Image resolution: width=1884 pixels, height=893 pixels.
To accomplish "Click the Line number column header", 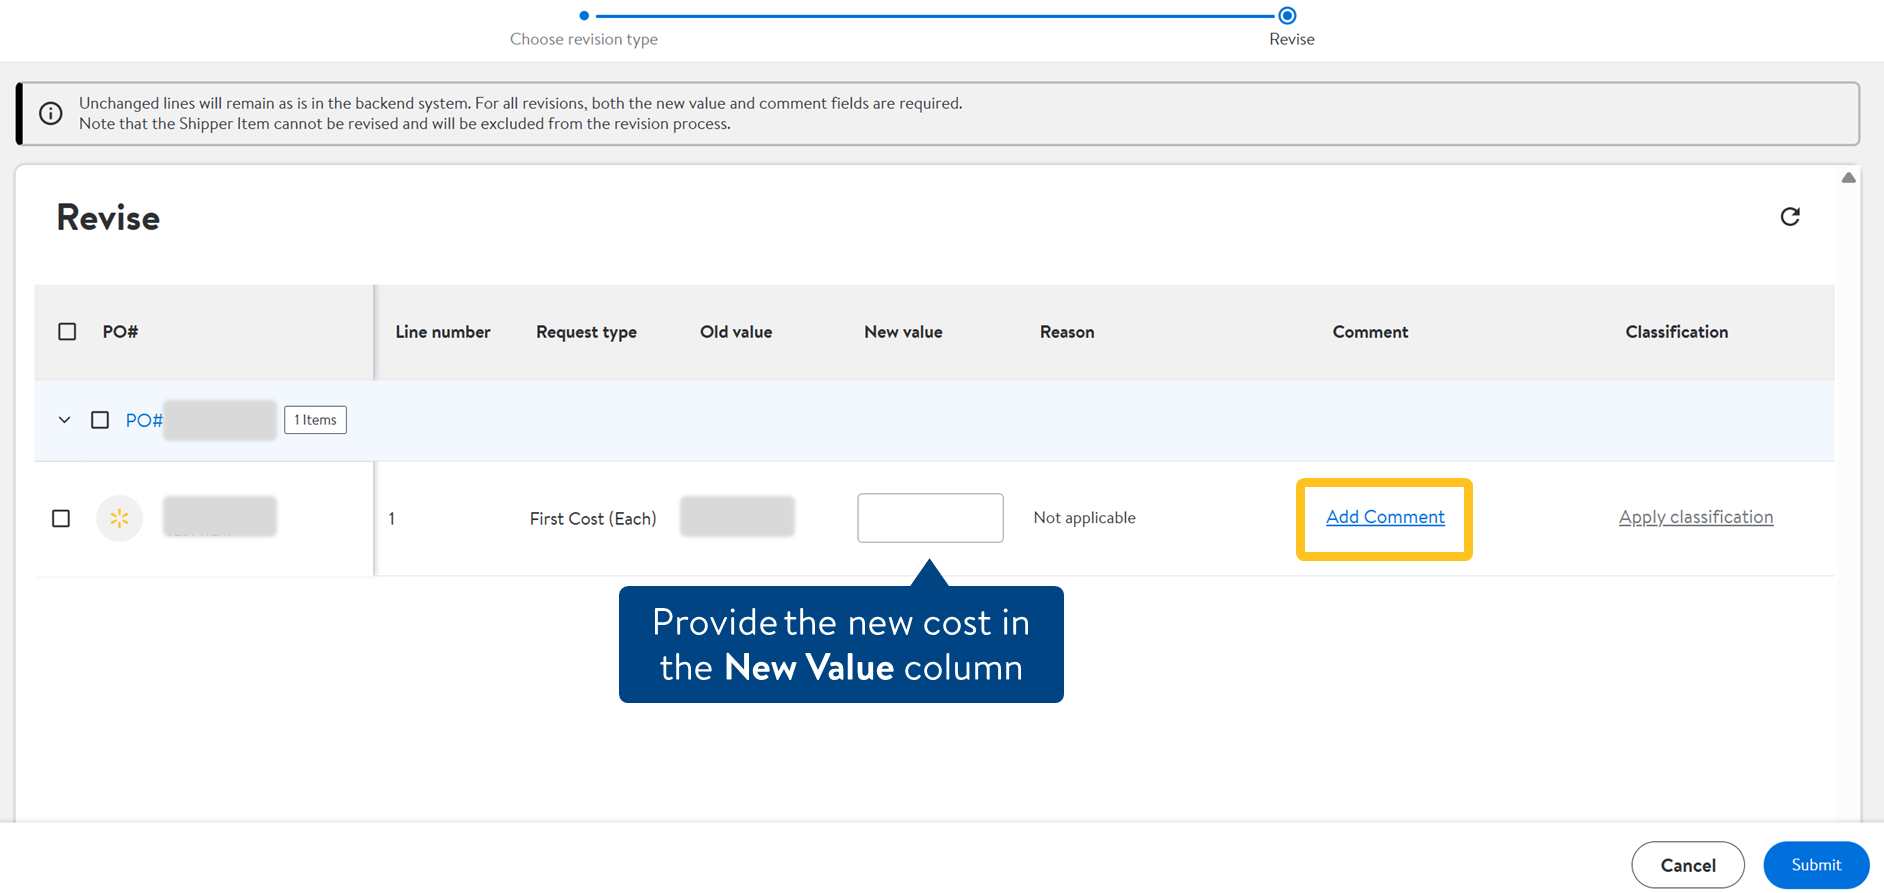I will tap(443, 332).
